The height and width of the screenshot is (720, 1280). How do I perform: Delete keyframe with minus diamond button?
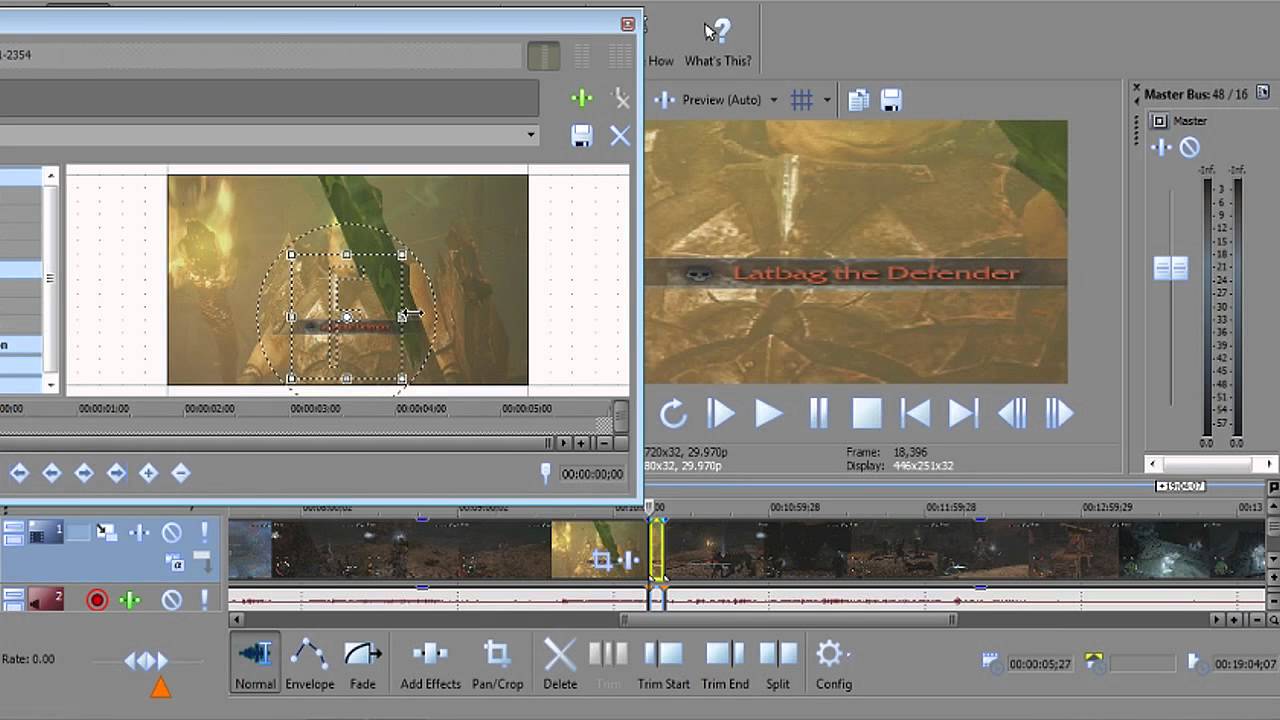[x=181, y=473]
